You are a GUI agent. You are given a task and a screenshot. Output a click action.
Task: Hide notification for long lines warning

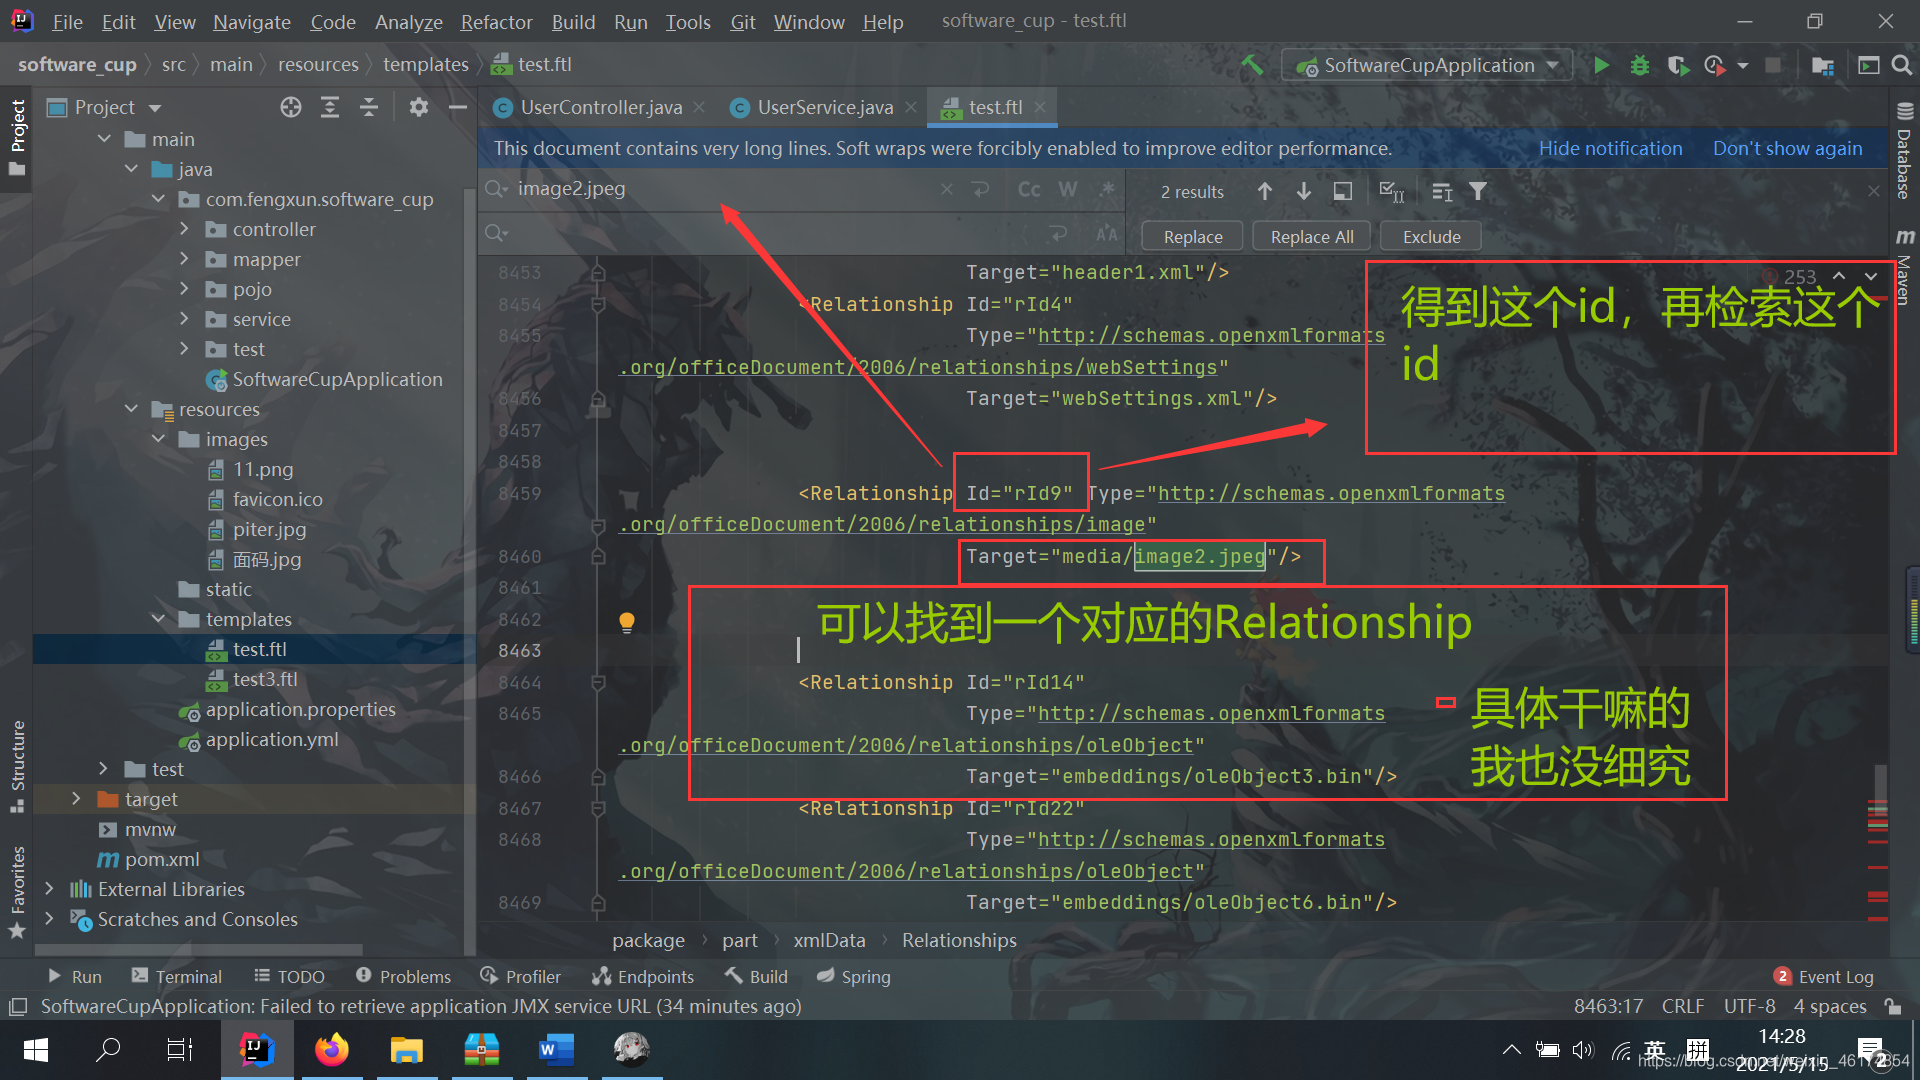(1610, 148)
